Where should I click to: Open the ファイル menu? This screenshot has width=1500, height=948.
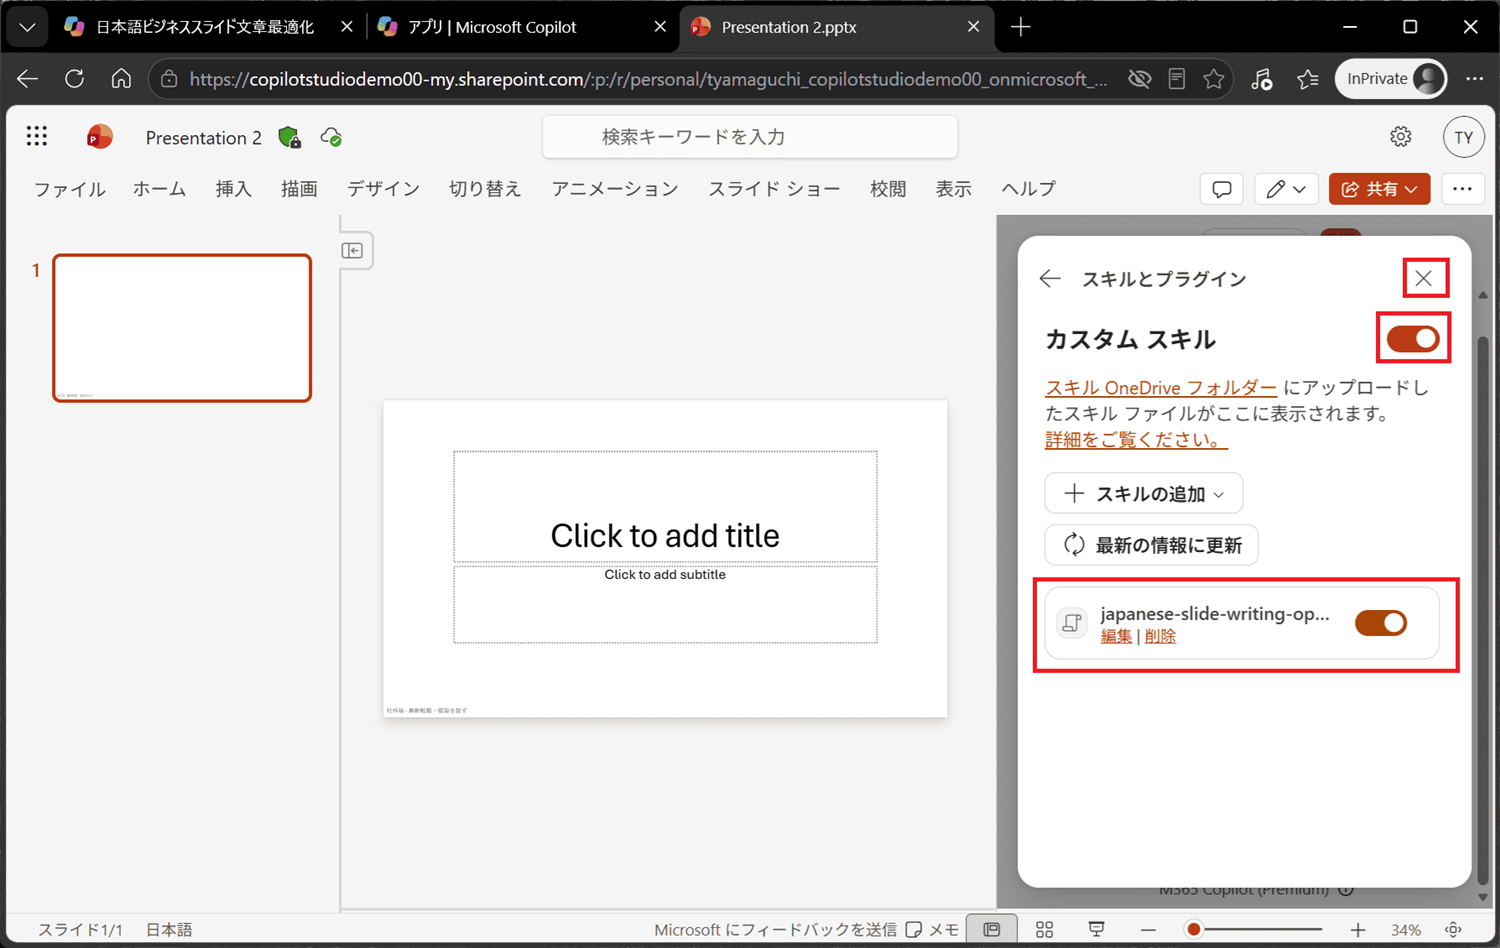pyautogui.click(x=70, y=189)
